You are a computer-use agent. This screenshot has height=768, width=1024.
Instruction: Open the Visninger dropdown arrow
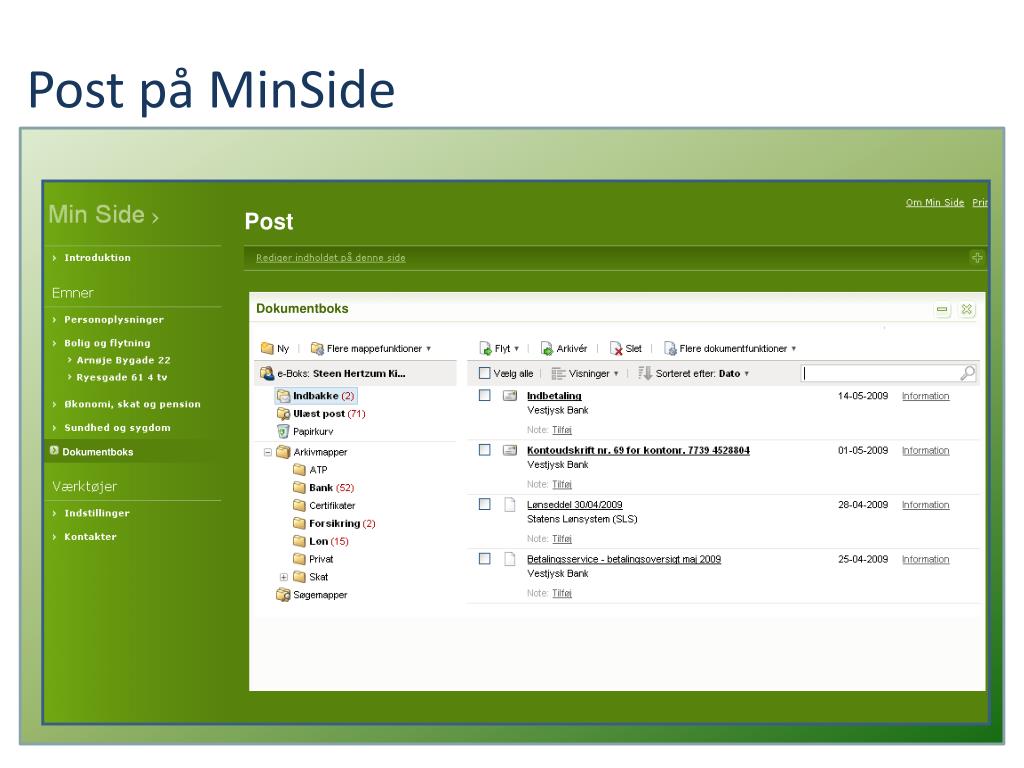616,374
